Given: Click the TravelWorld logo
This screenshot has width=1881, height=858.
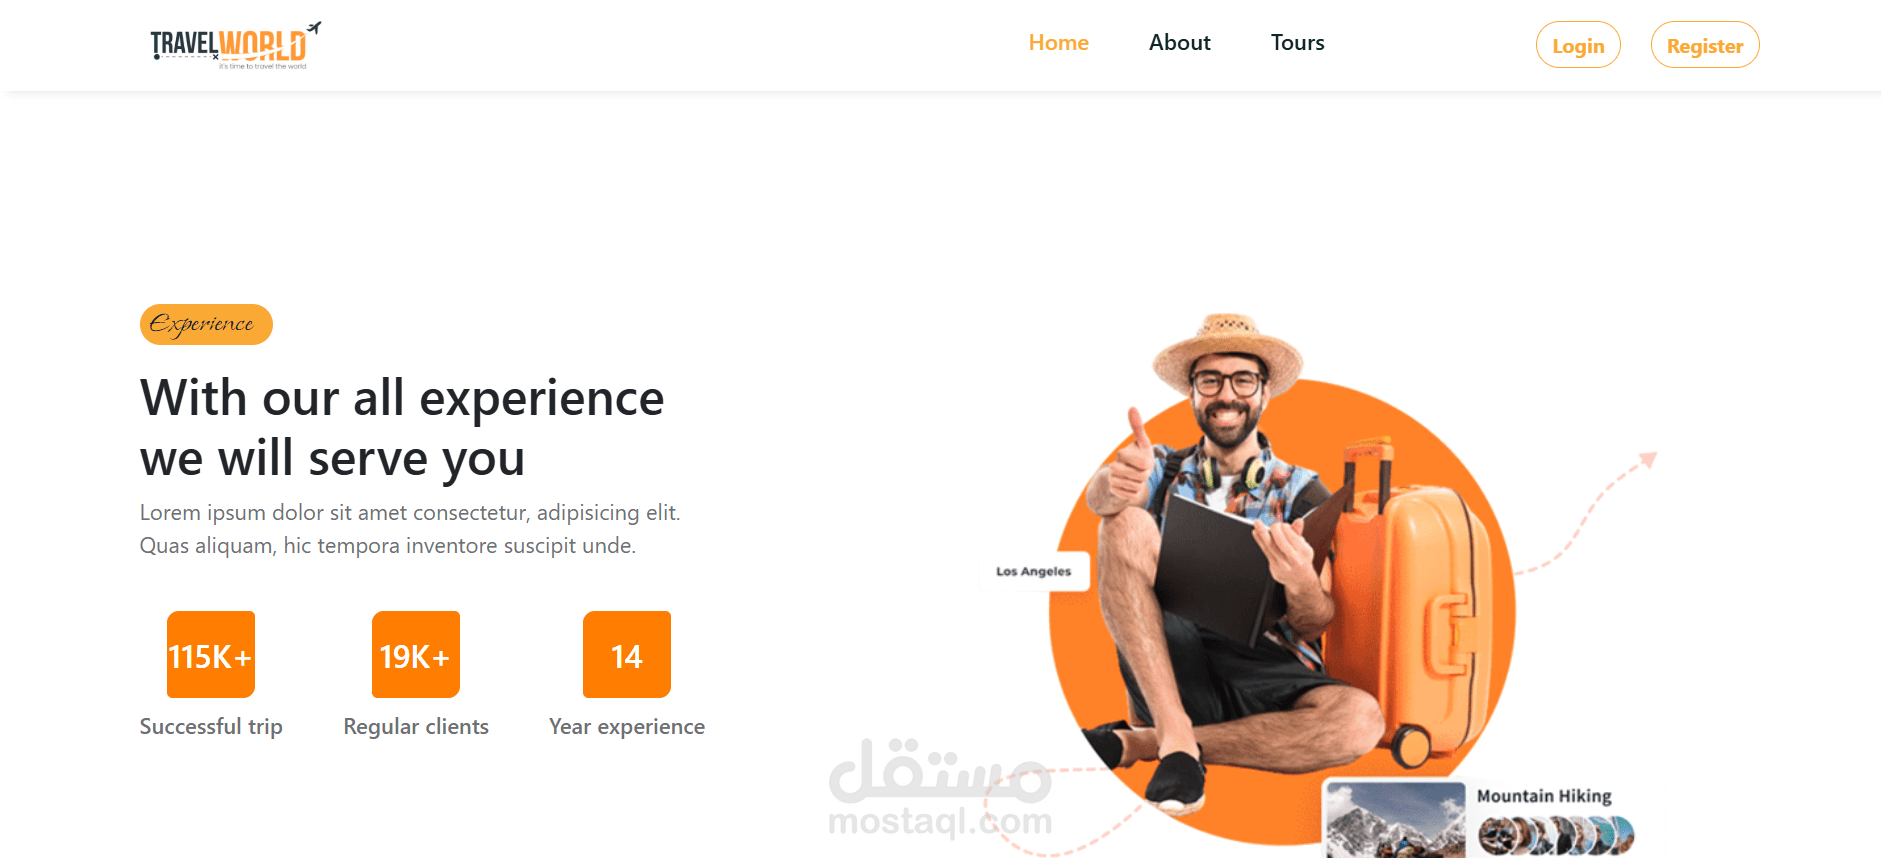Looking at the screenshot, I should pos(236,45).
